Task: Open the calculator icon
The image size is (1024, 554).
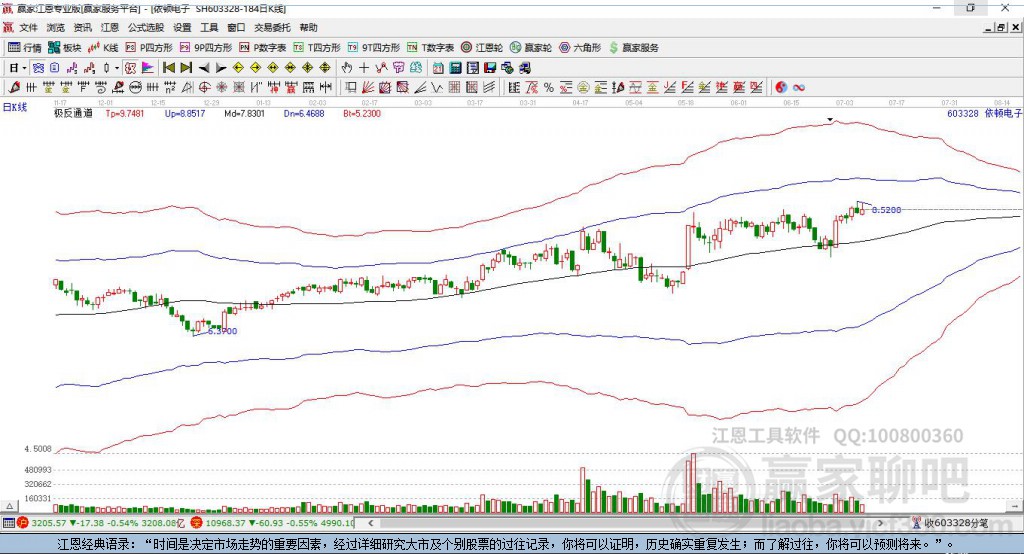Action: tap(455, 68)
